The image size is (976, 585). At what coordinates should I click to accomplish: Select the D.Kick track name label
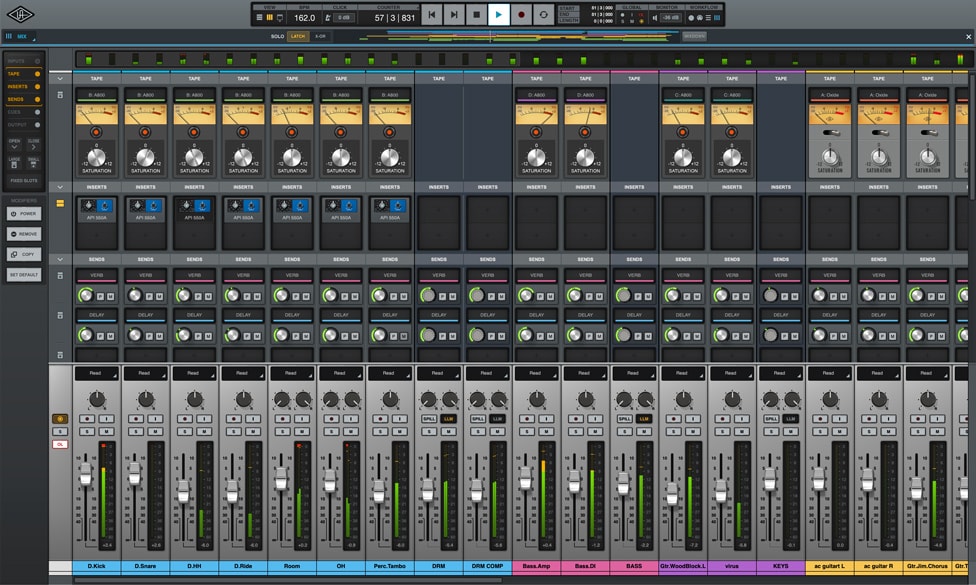(x=96, y=566)
